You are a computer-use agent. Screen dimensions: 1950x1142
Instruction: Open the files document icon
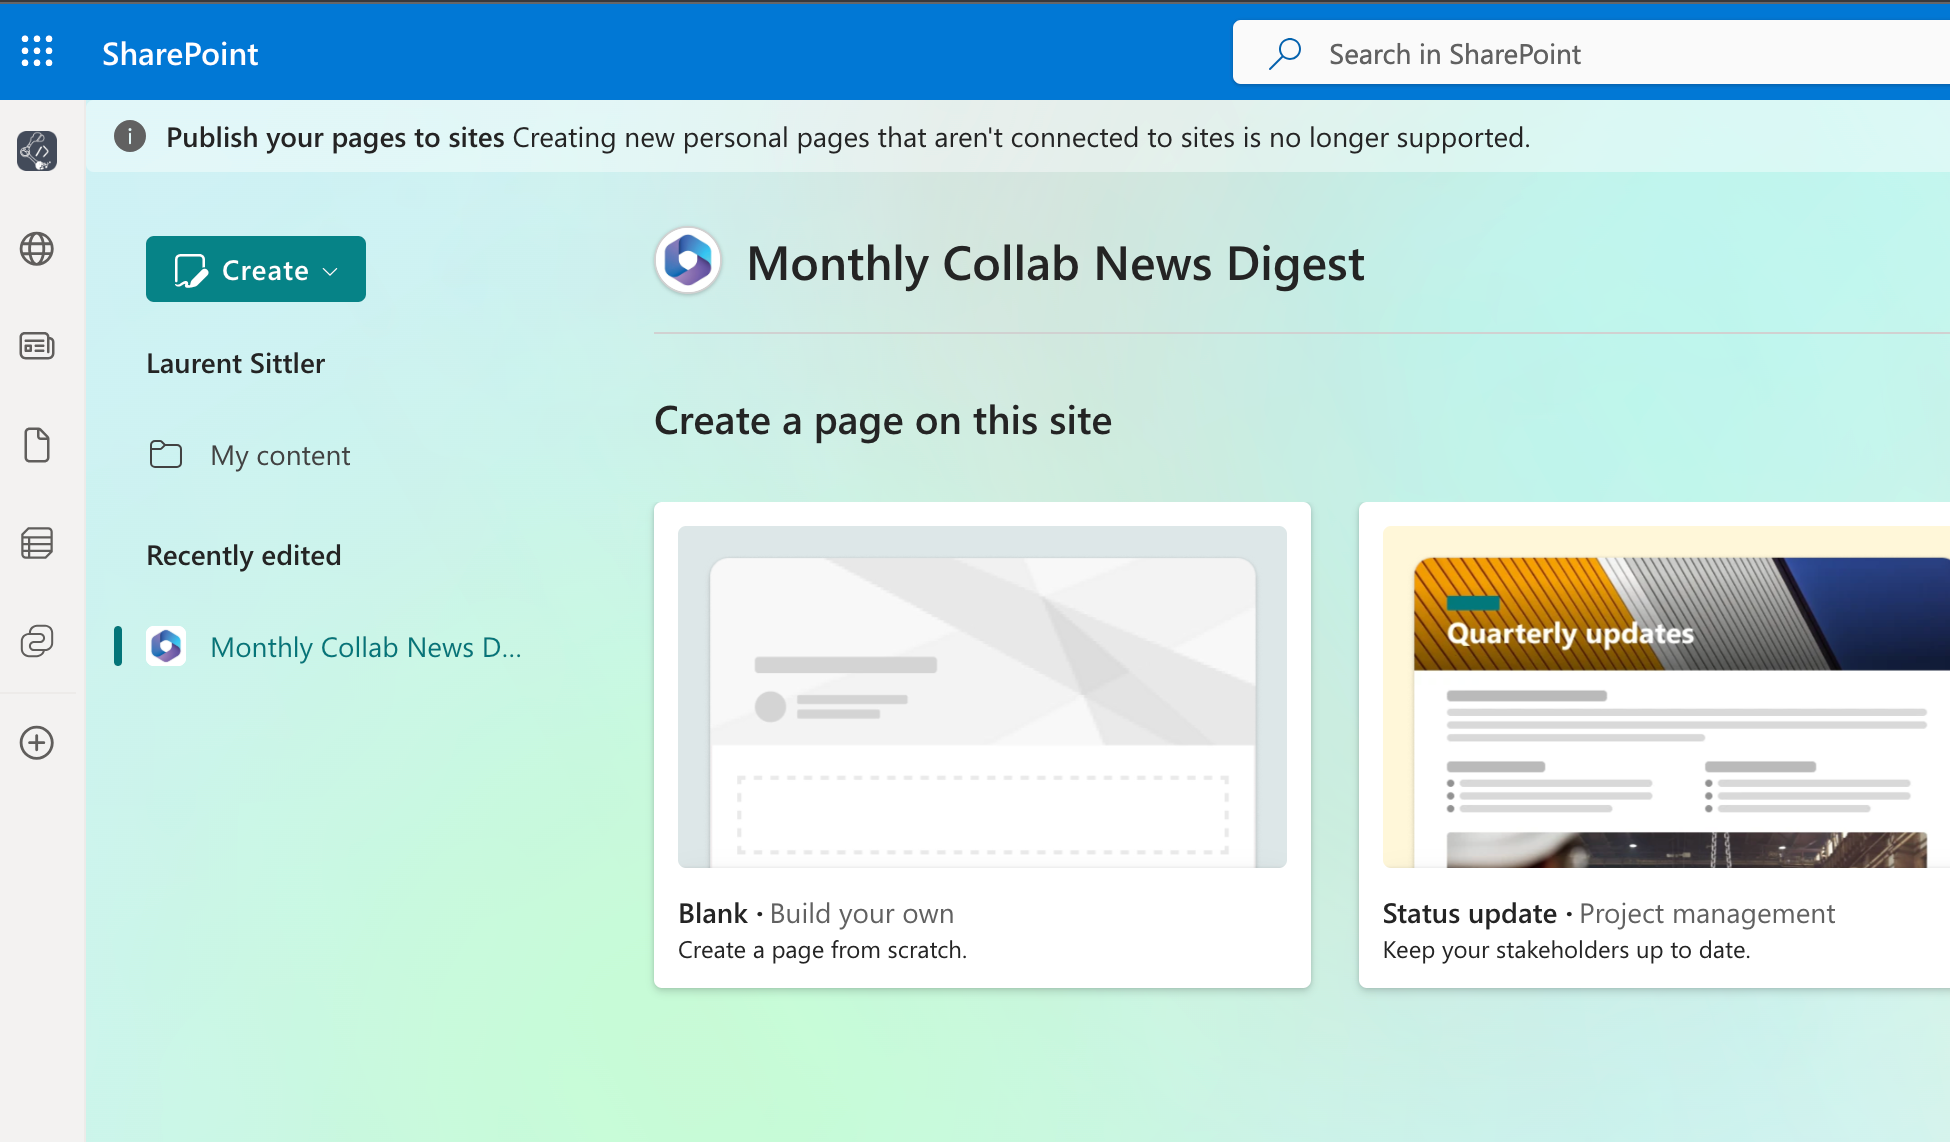[37, 445]
